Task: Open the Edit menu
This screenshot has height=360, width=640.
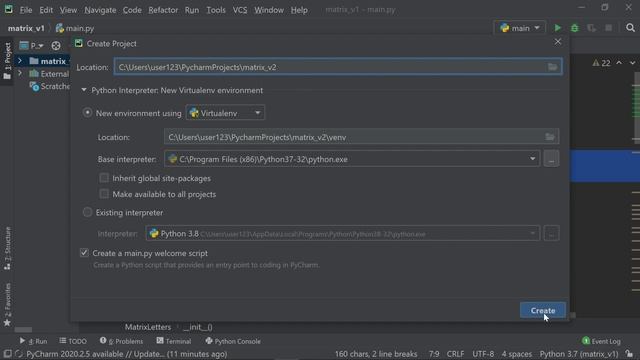Action: pos(46,10)
